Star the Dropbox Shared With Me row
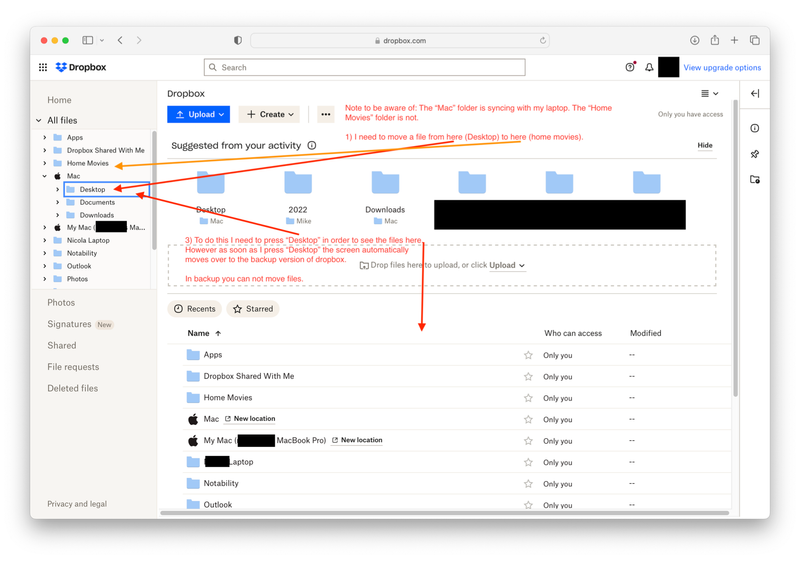 point(528,376)
